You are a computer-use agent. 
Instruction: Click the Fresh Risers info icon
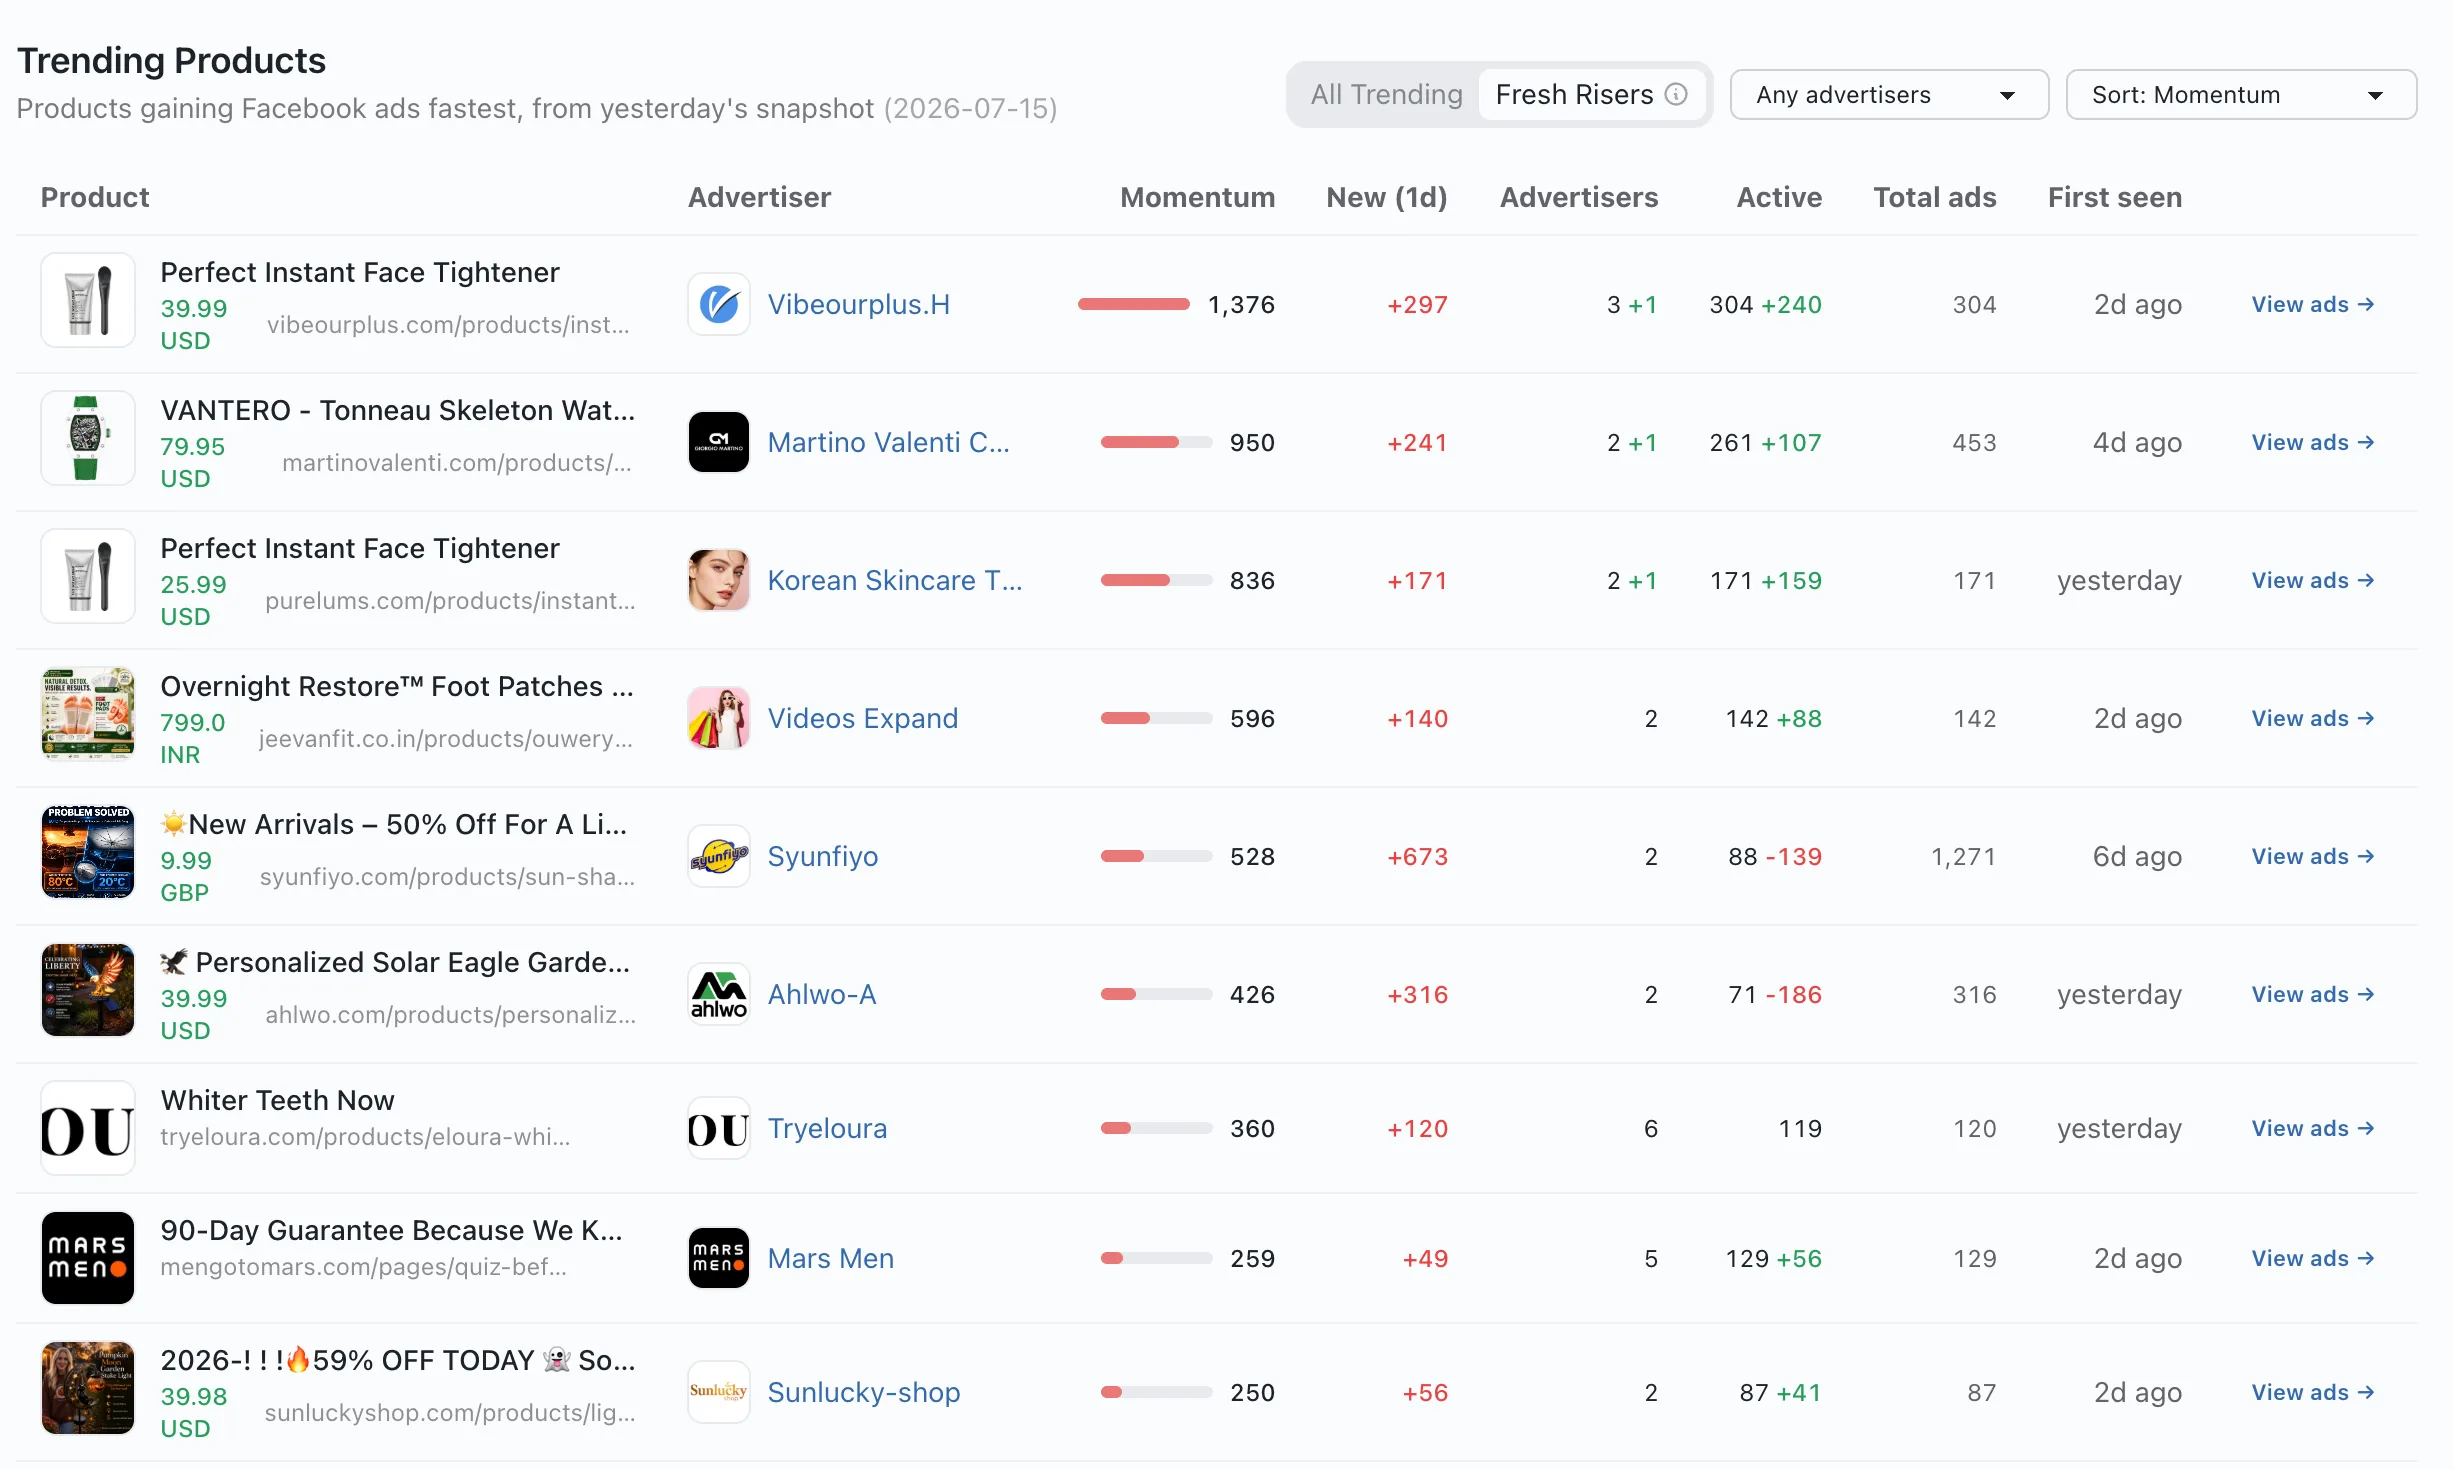pyautogui.click(x=1676, y=94)
